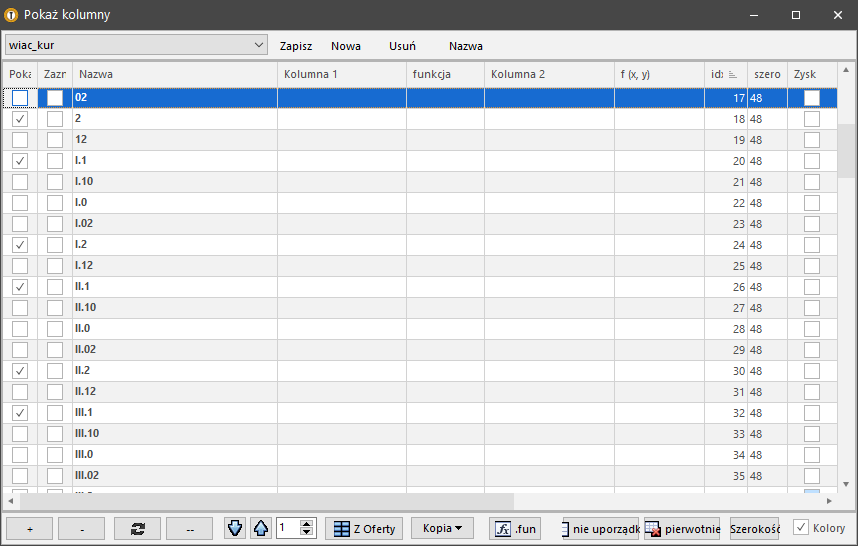Check Zysk checkbox in row 12
The width and height of the screenshot is (858, 546).
(812, 140)
